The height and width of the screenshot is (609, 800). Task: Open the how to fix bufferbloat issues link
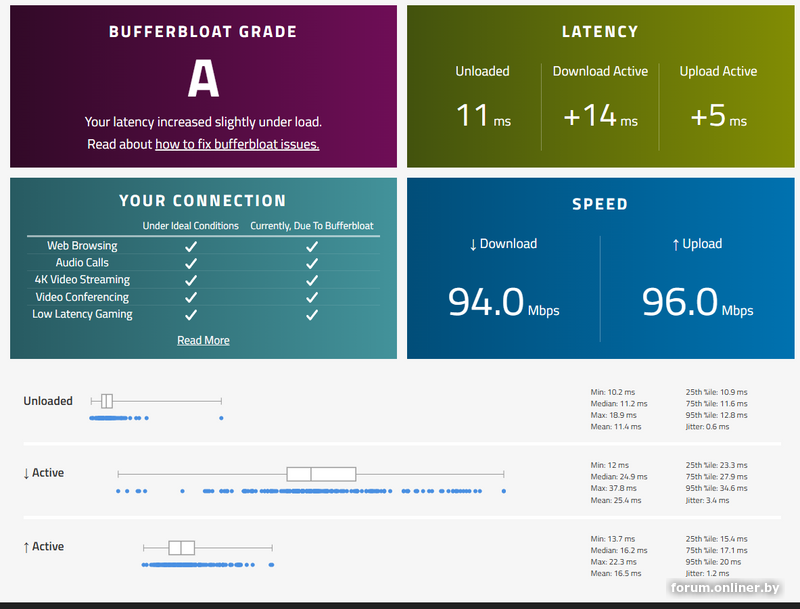237,144
